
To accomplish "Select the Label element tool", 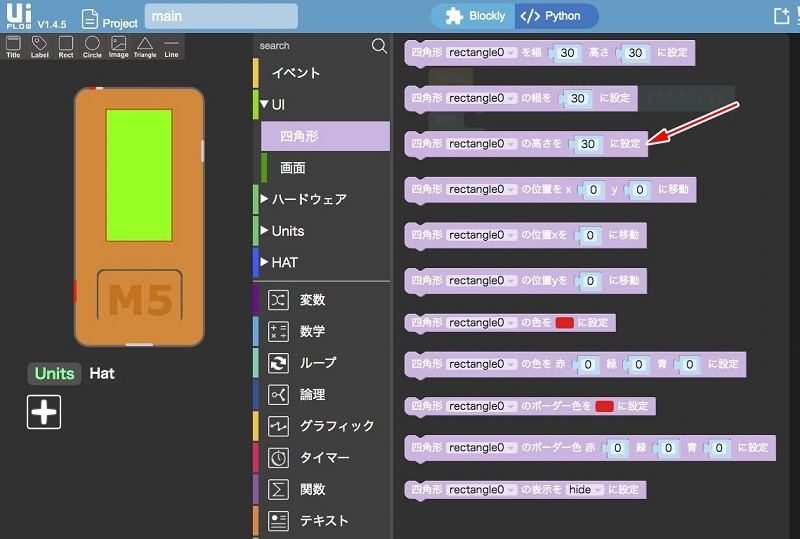I will [39, 46].
